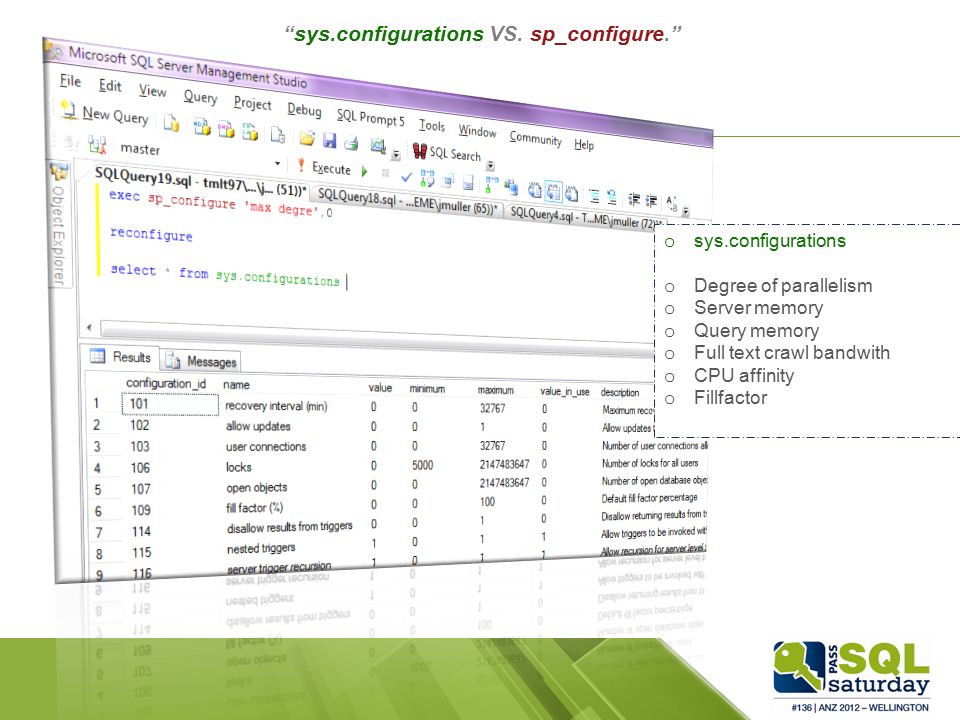Click the Parse checkmark icon

(x=407, y=176)
